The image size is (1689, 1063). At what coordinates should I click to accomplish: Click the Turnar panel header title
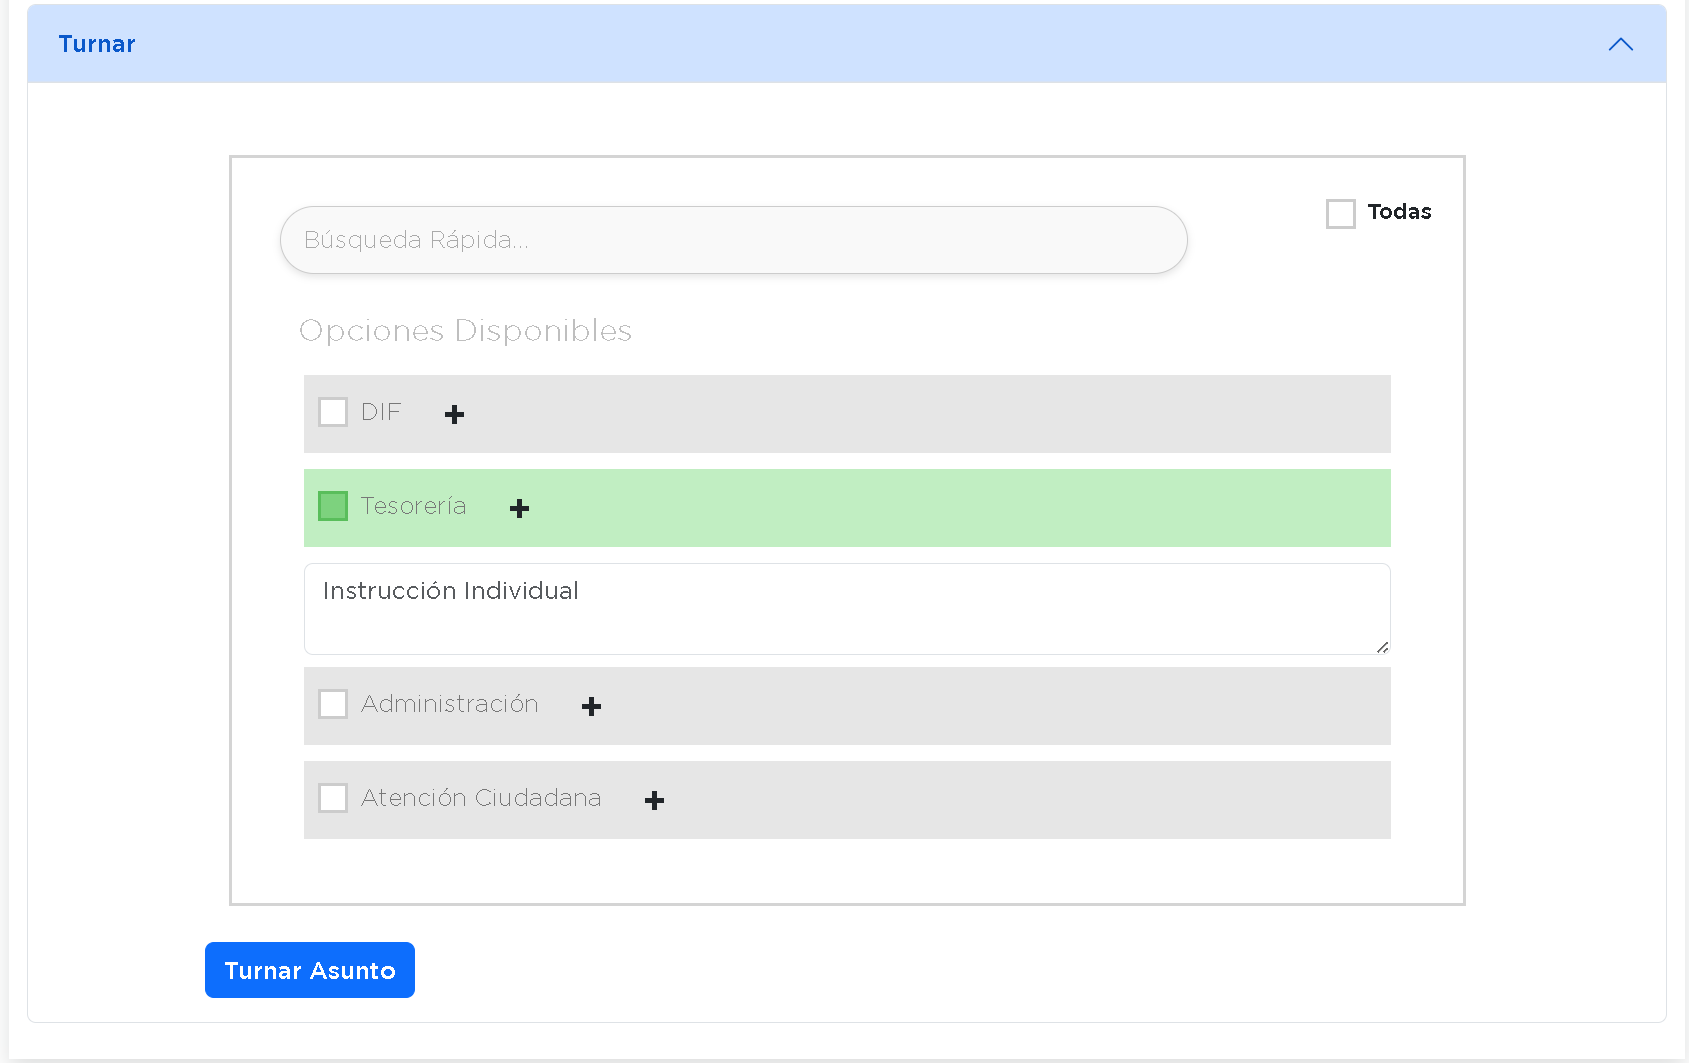(97, 44)
